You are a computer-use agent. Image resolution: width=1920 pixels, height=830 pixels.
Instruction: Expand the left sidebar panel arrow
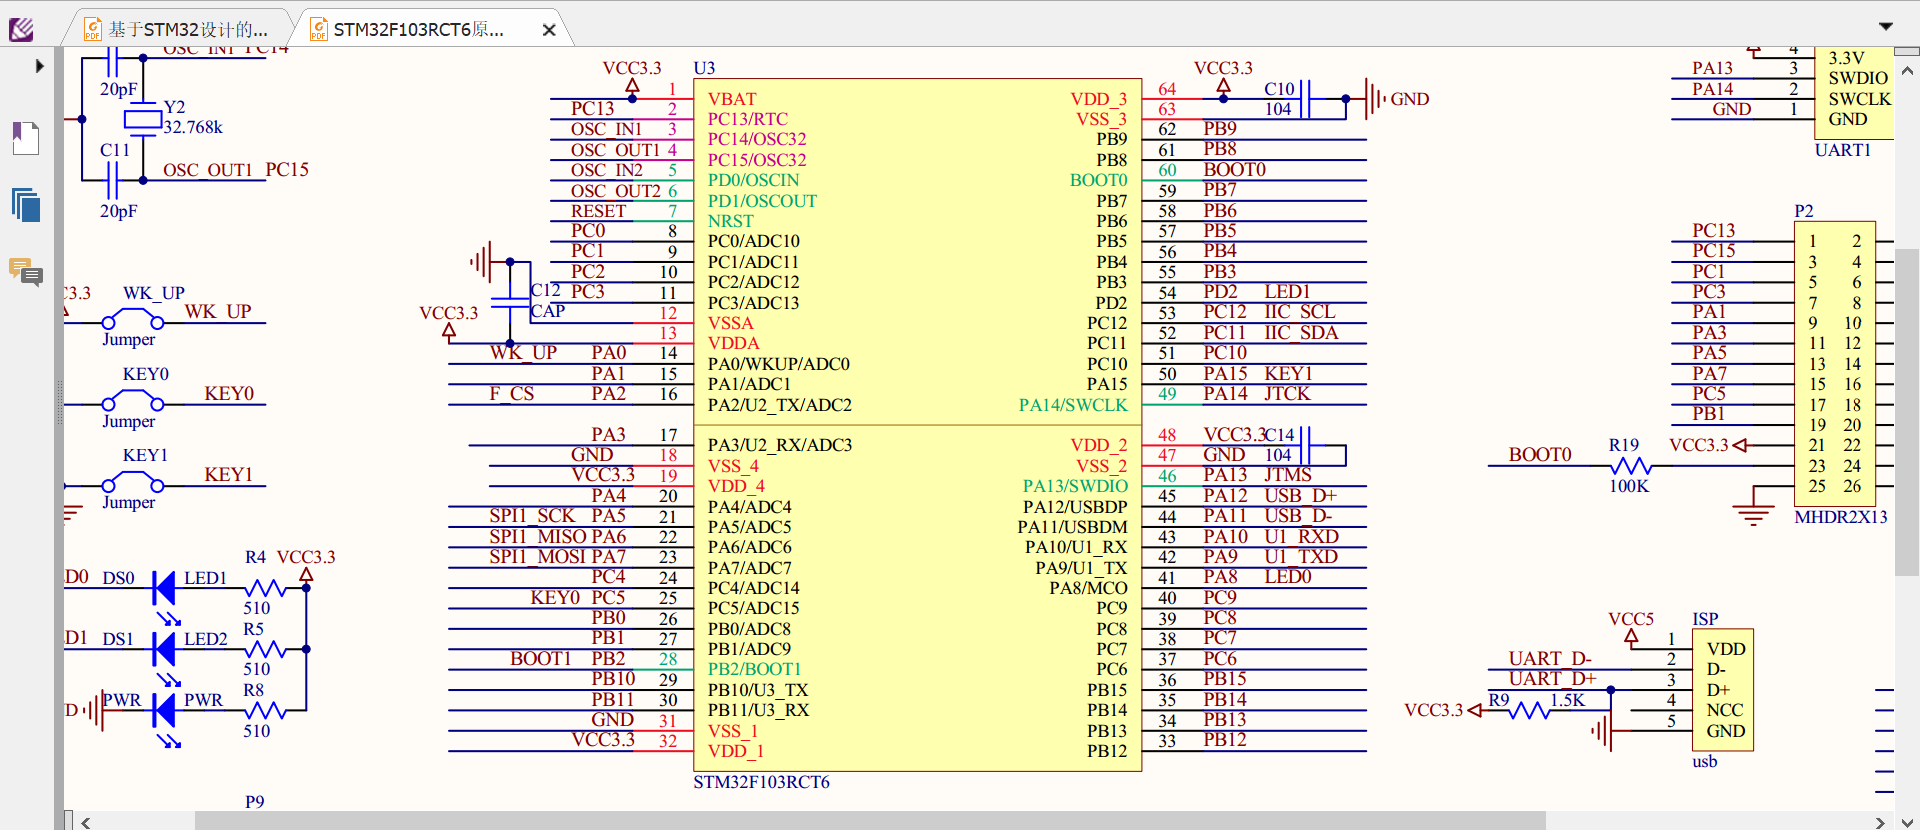click(39, 66)
